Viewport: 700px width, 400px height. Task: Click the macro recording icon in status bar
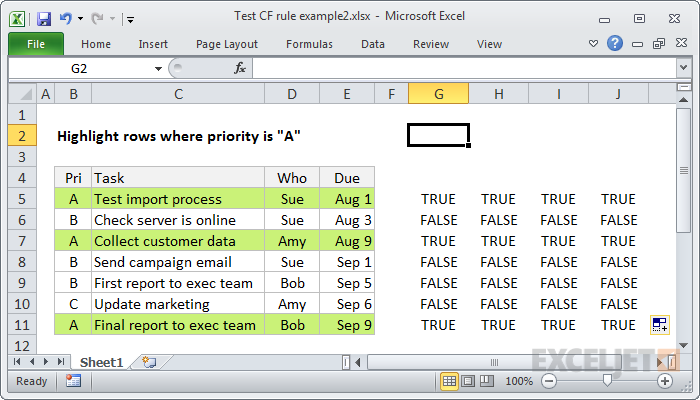pyautogui.click(x=73, y=381)
